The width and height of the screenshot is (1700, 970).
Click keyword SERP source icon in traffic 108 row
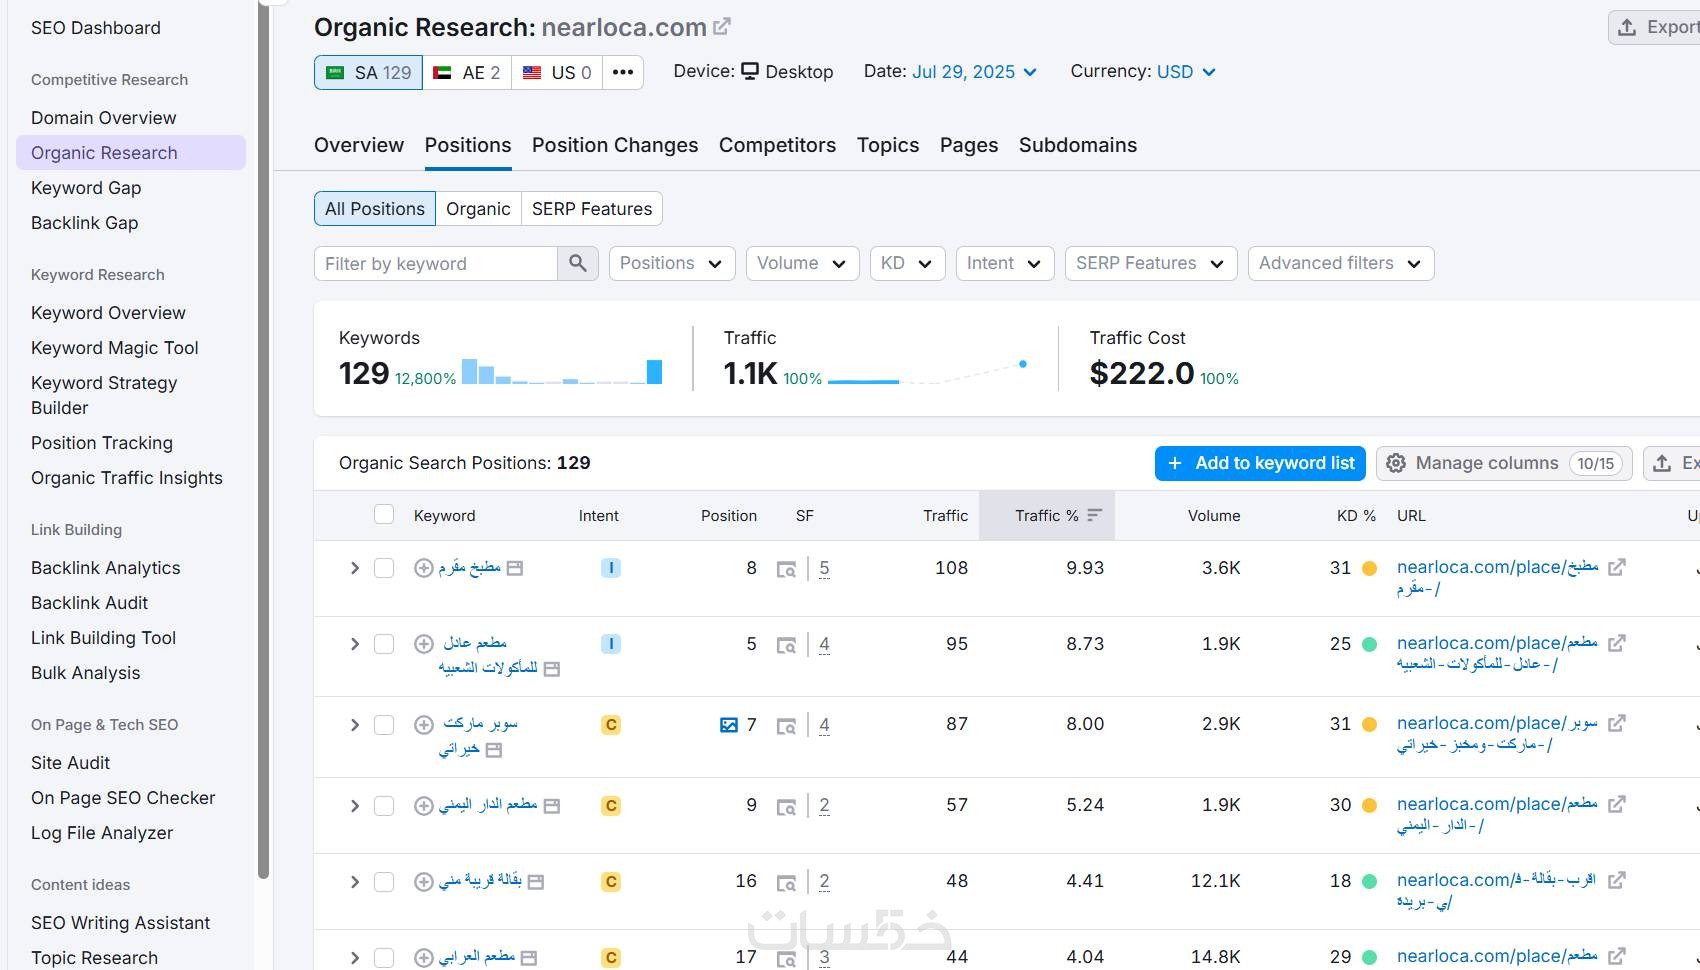[515, 568]
